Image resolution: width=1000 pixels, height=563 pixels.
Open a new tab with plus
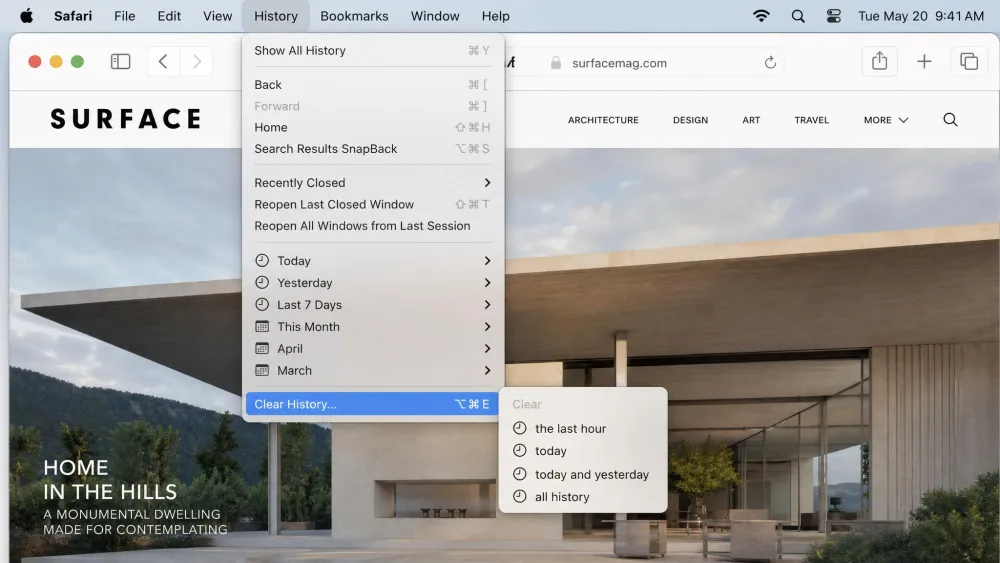point(924,61)
